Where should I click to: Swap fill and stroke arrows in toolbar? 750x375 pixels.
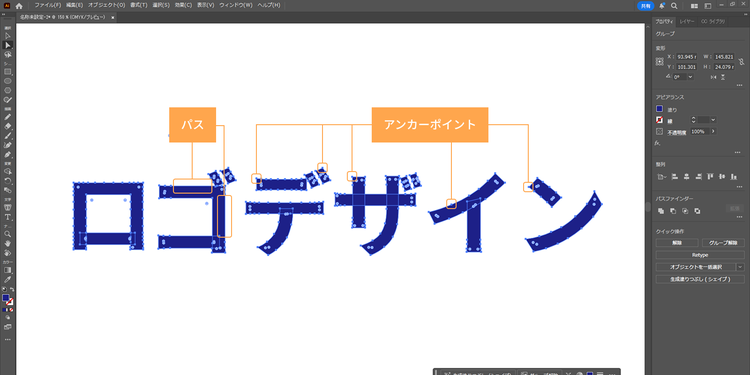point(12,289)
